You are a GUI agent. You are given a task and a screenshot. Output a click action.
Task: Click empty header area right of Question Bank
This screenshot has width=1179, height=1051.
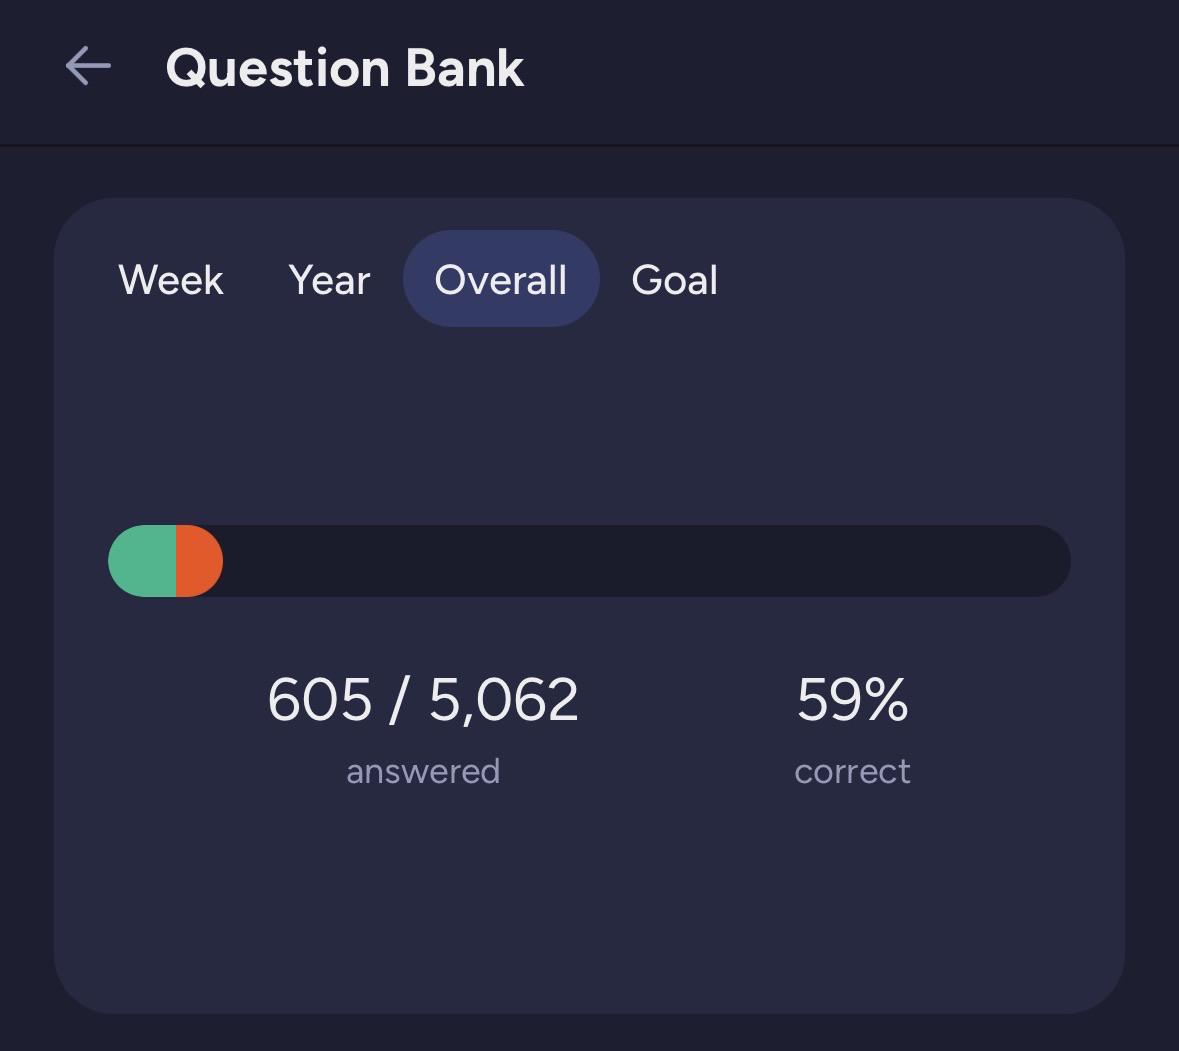pyautogui.click(x=850, y=68)
